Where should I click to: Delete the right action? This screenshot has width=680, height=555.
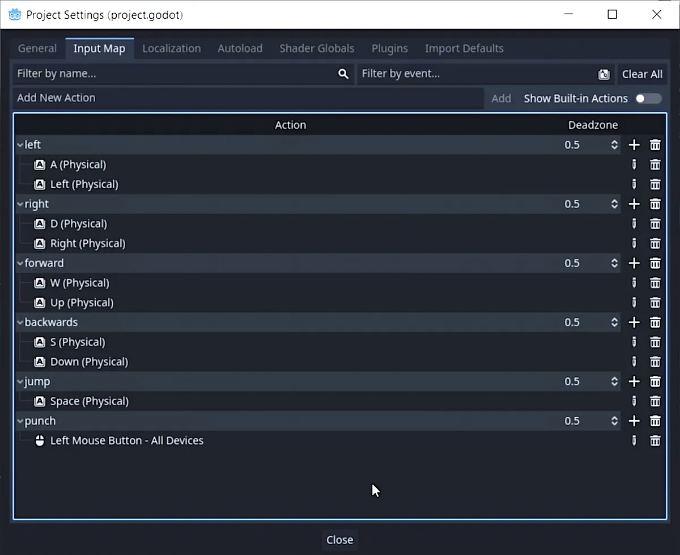tap(655, 204)
